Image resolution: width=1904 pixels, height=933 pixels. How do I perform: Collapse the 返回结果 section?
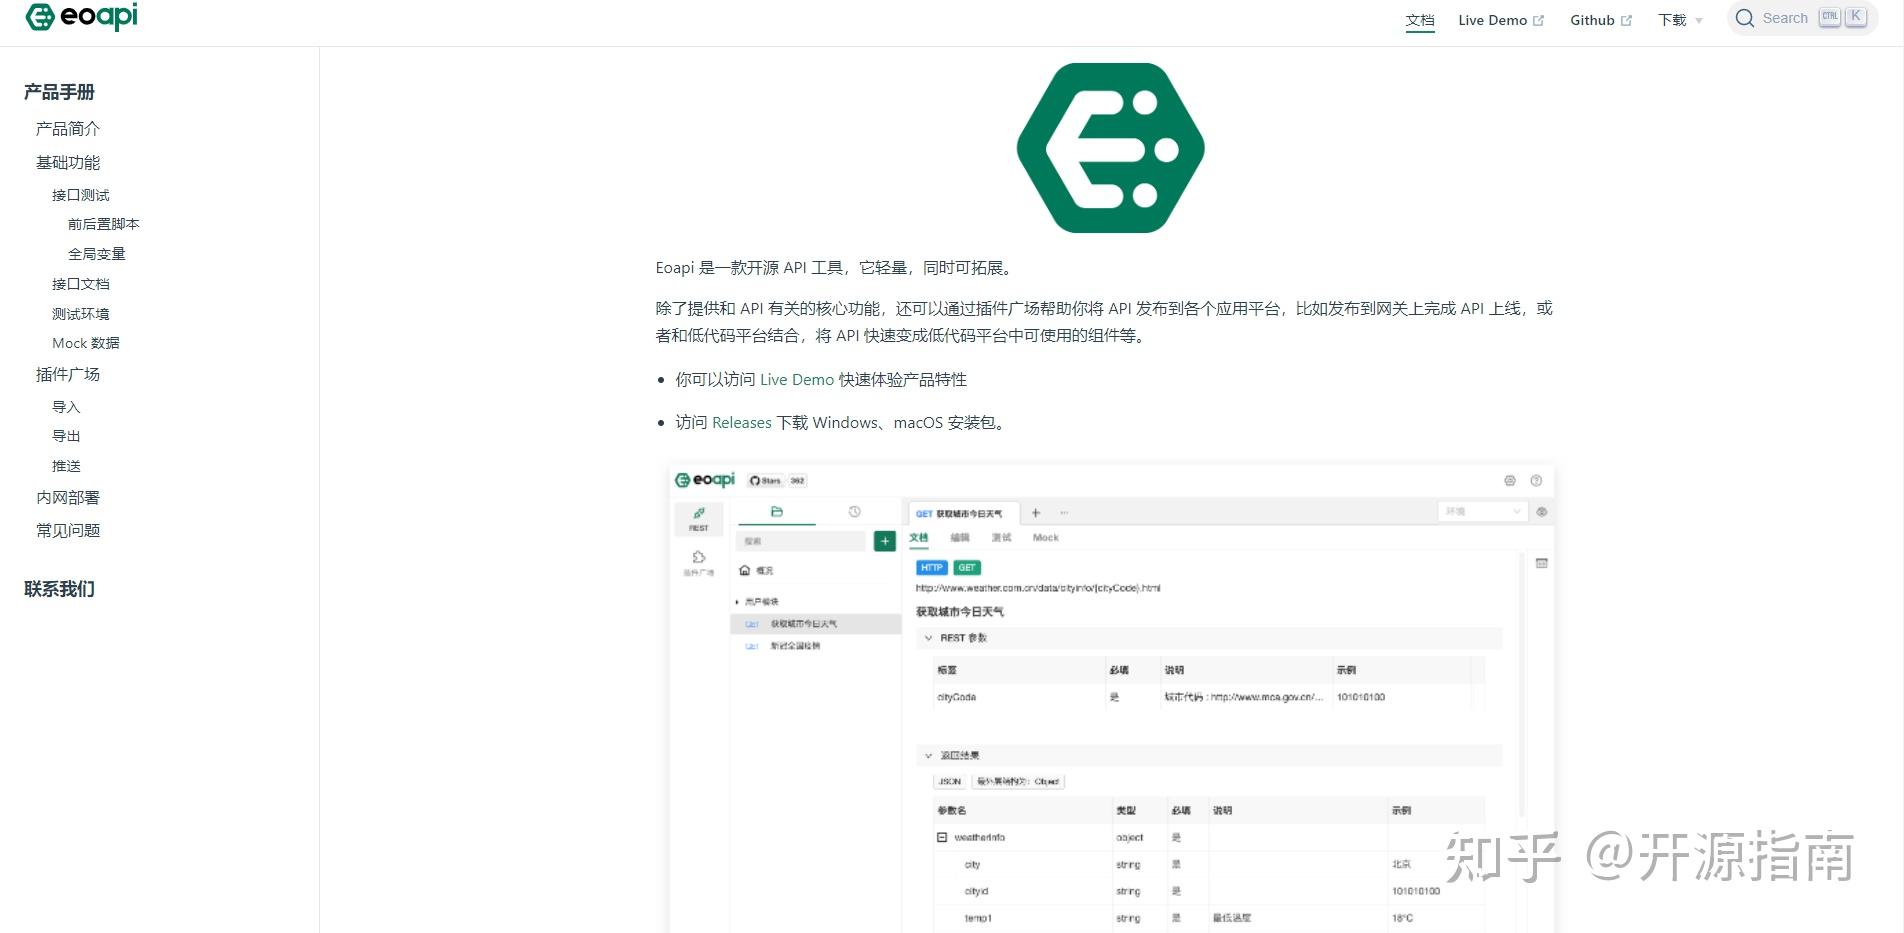click(928, 755)
